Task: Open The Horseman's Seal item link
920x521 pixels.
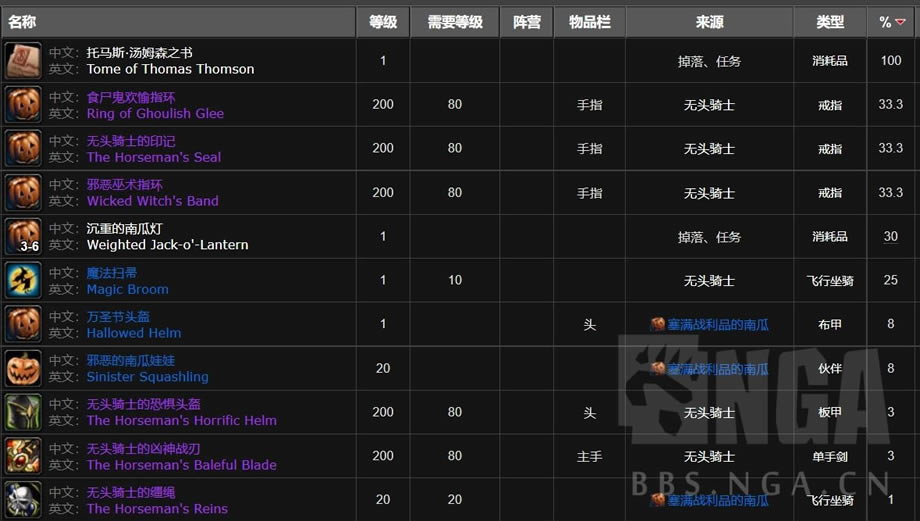Action: click(x=154, y=157)
